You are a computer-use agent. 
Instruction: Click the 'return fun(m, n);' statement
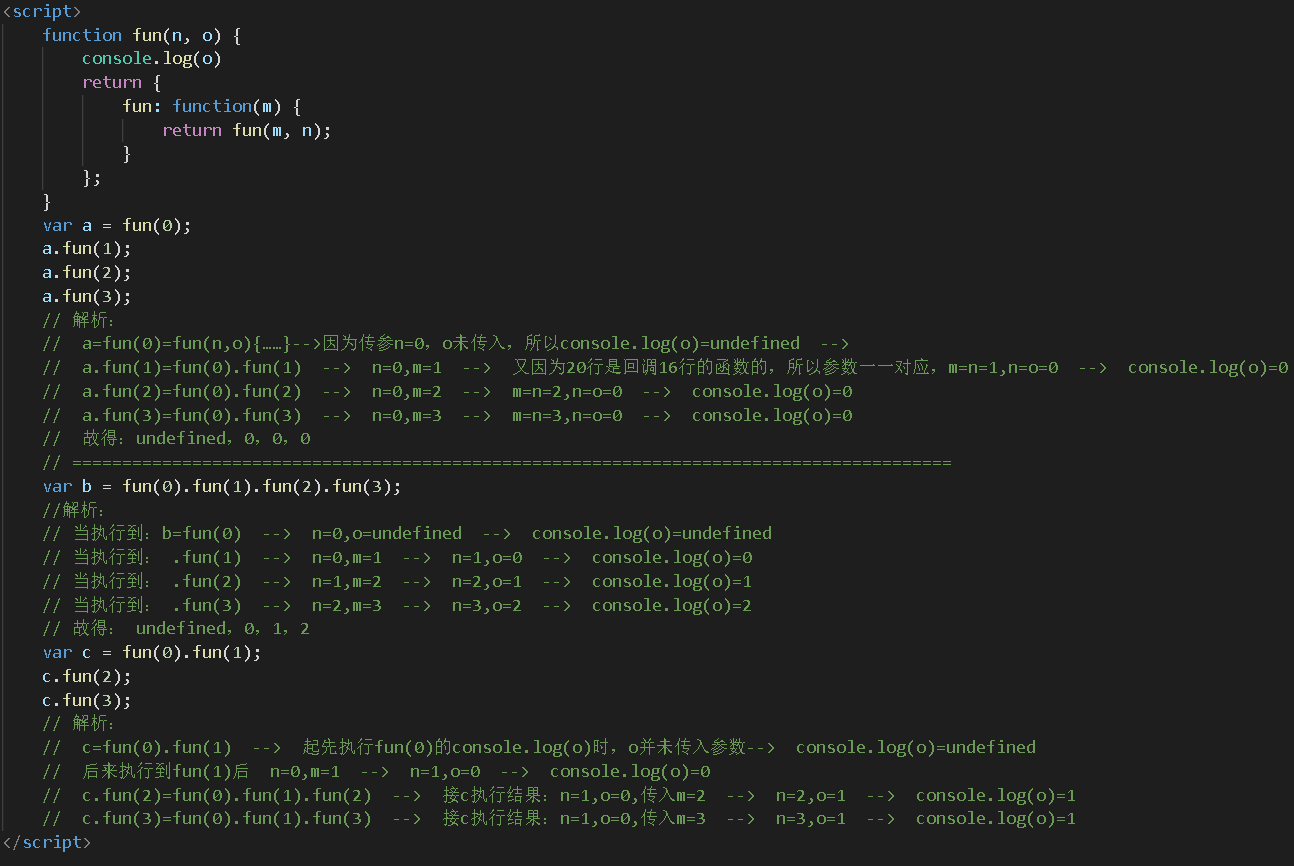pyautogui.click(x=246, y=130)
